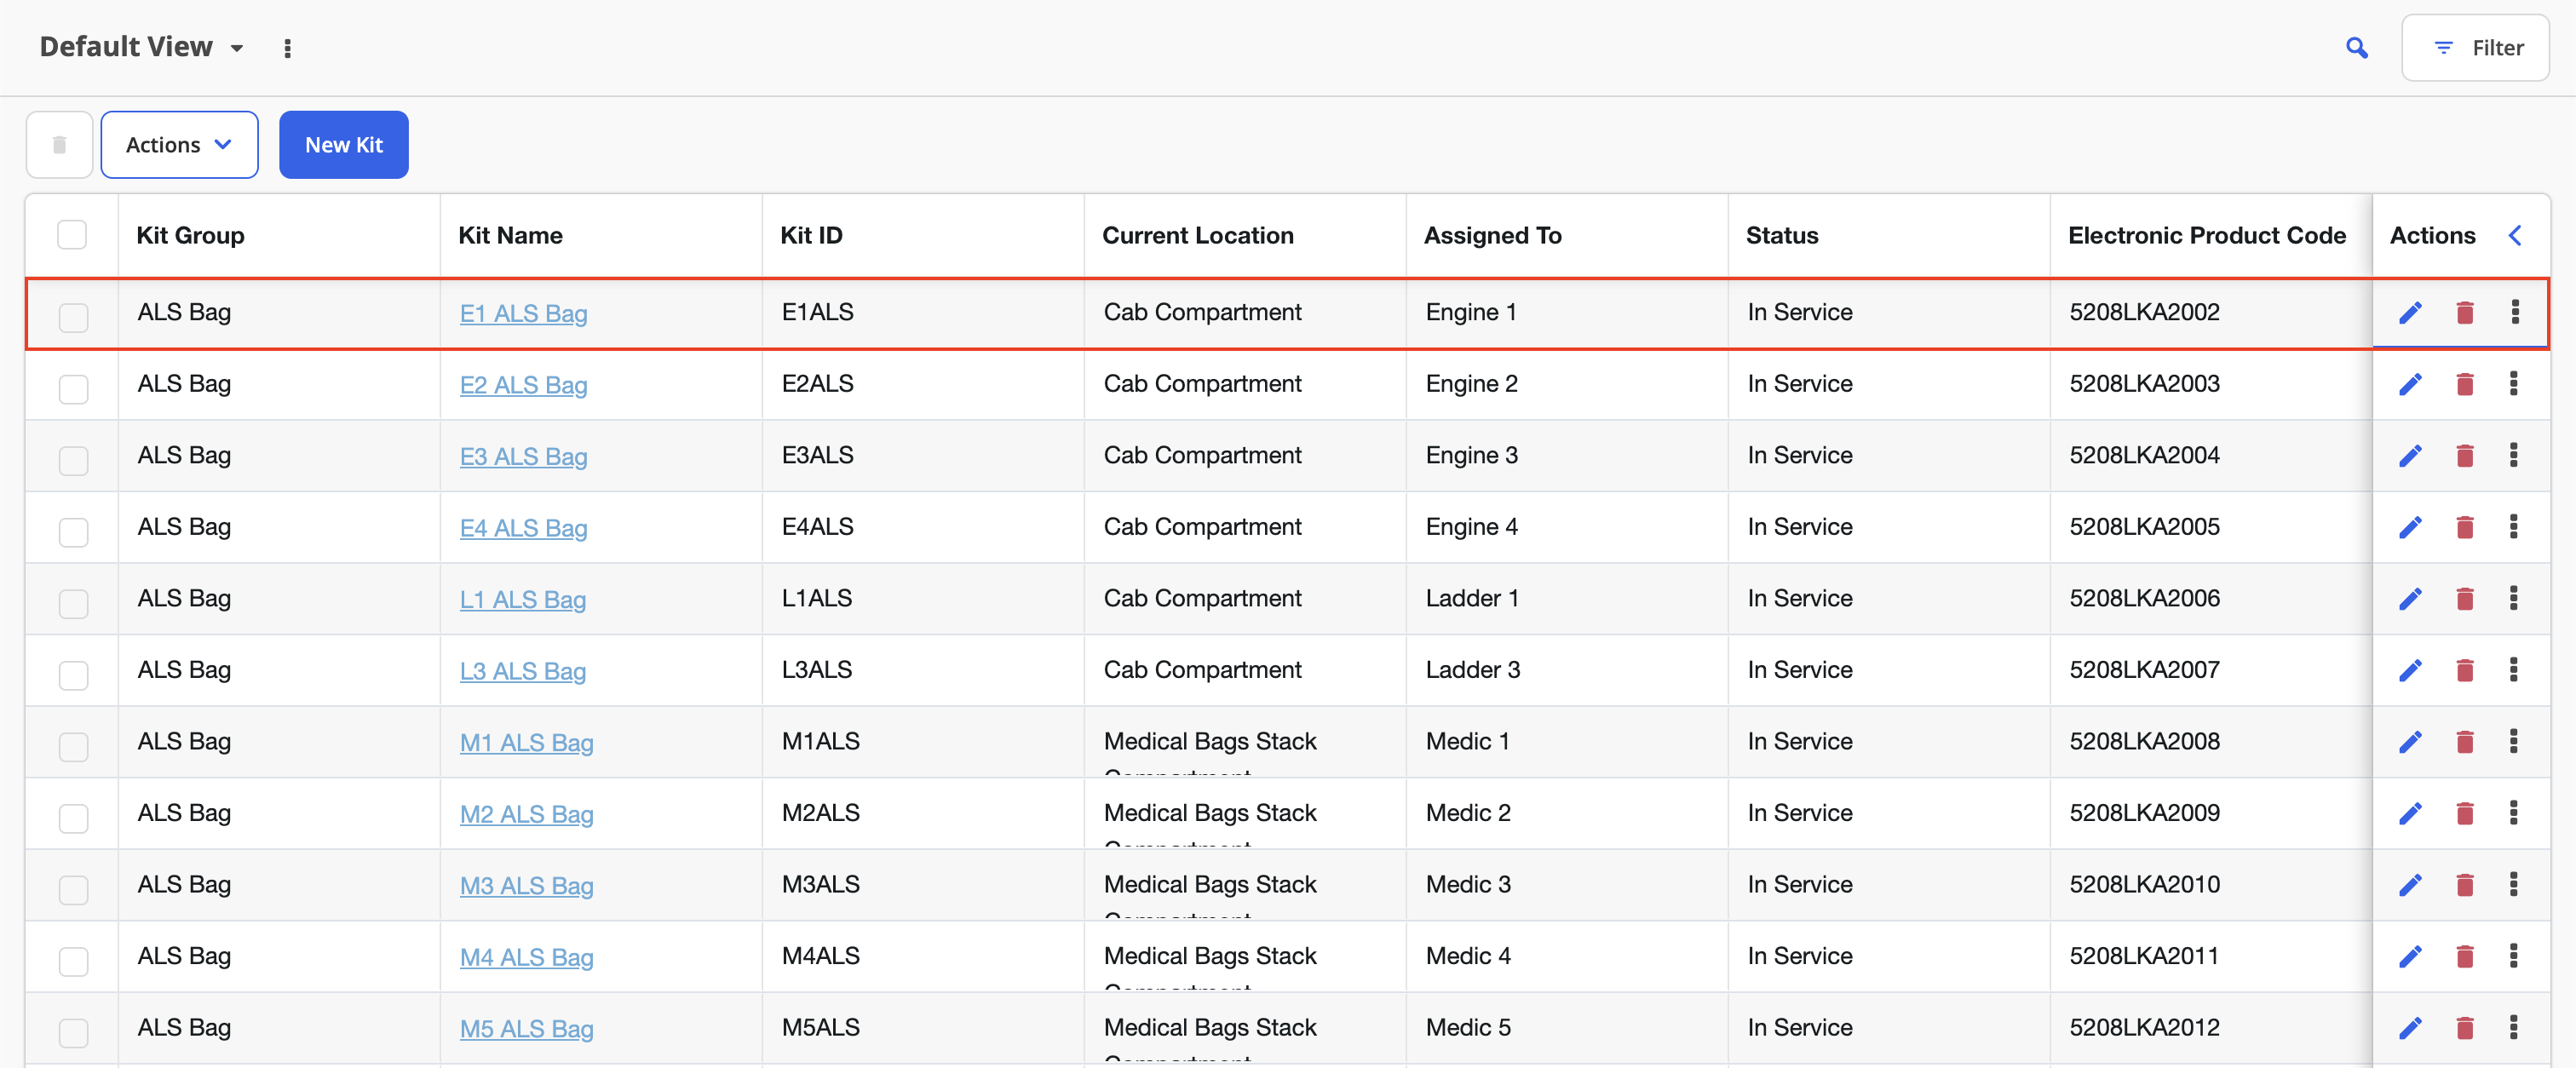This screenshot has height=1068, width=2576.
Task: Open the L3 ALS Bag link
Action: click(x=522, y=671)
